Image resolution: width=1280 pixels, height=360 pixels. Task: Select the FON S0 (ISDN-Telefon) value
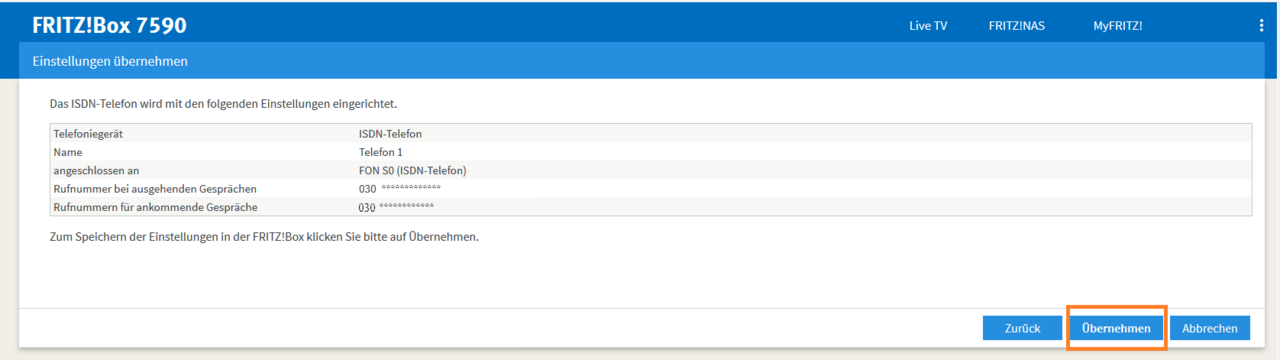coord(412,170)
